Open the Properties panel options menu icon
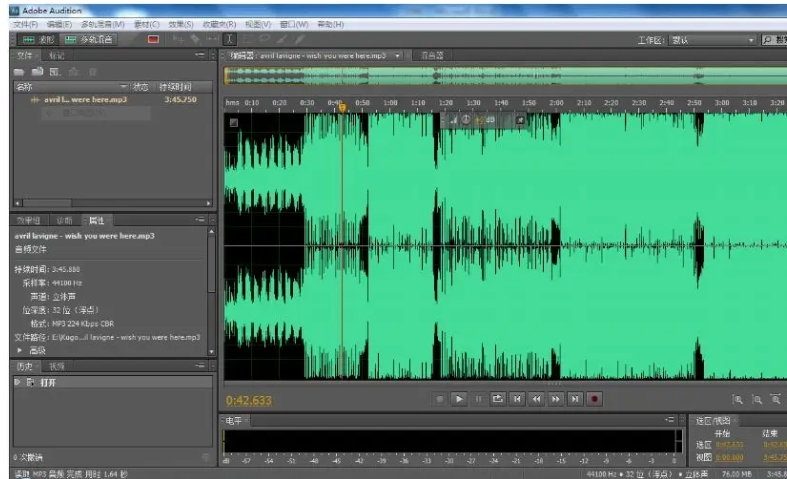 [200, 219]
